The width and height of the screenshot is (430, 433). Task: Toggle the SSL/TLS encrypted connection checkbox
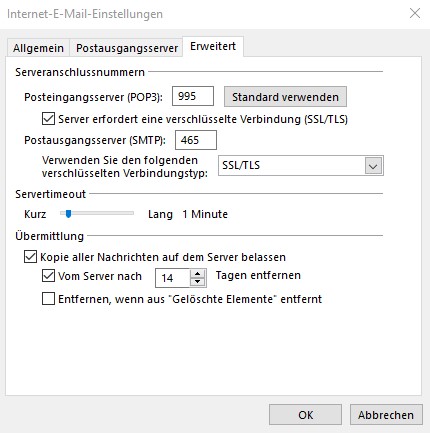click(48, 119)
